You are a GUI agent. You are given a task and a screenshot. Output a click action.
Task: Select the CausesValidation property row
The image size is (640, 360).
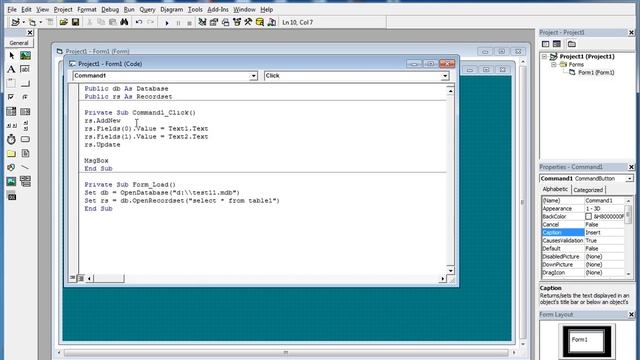(x=583, y=241)
